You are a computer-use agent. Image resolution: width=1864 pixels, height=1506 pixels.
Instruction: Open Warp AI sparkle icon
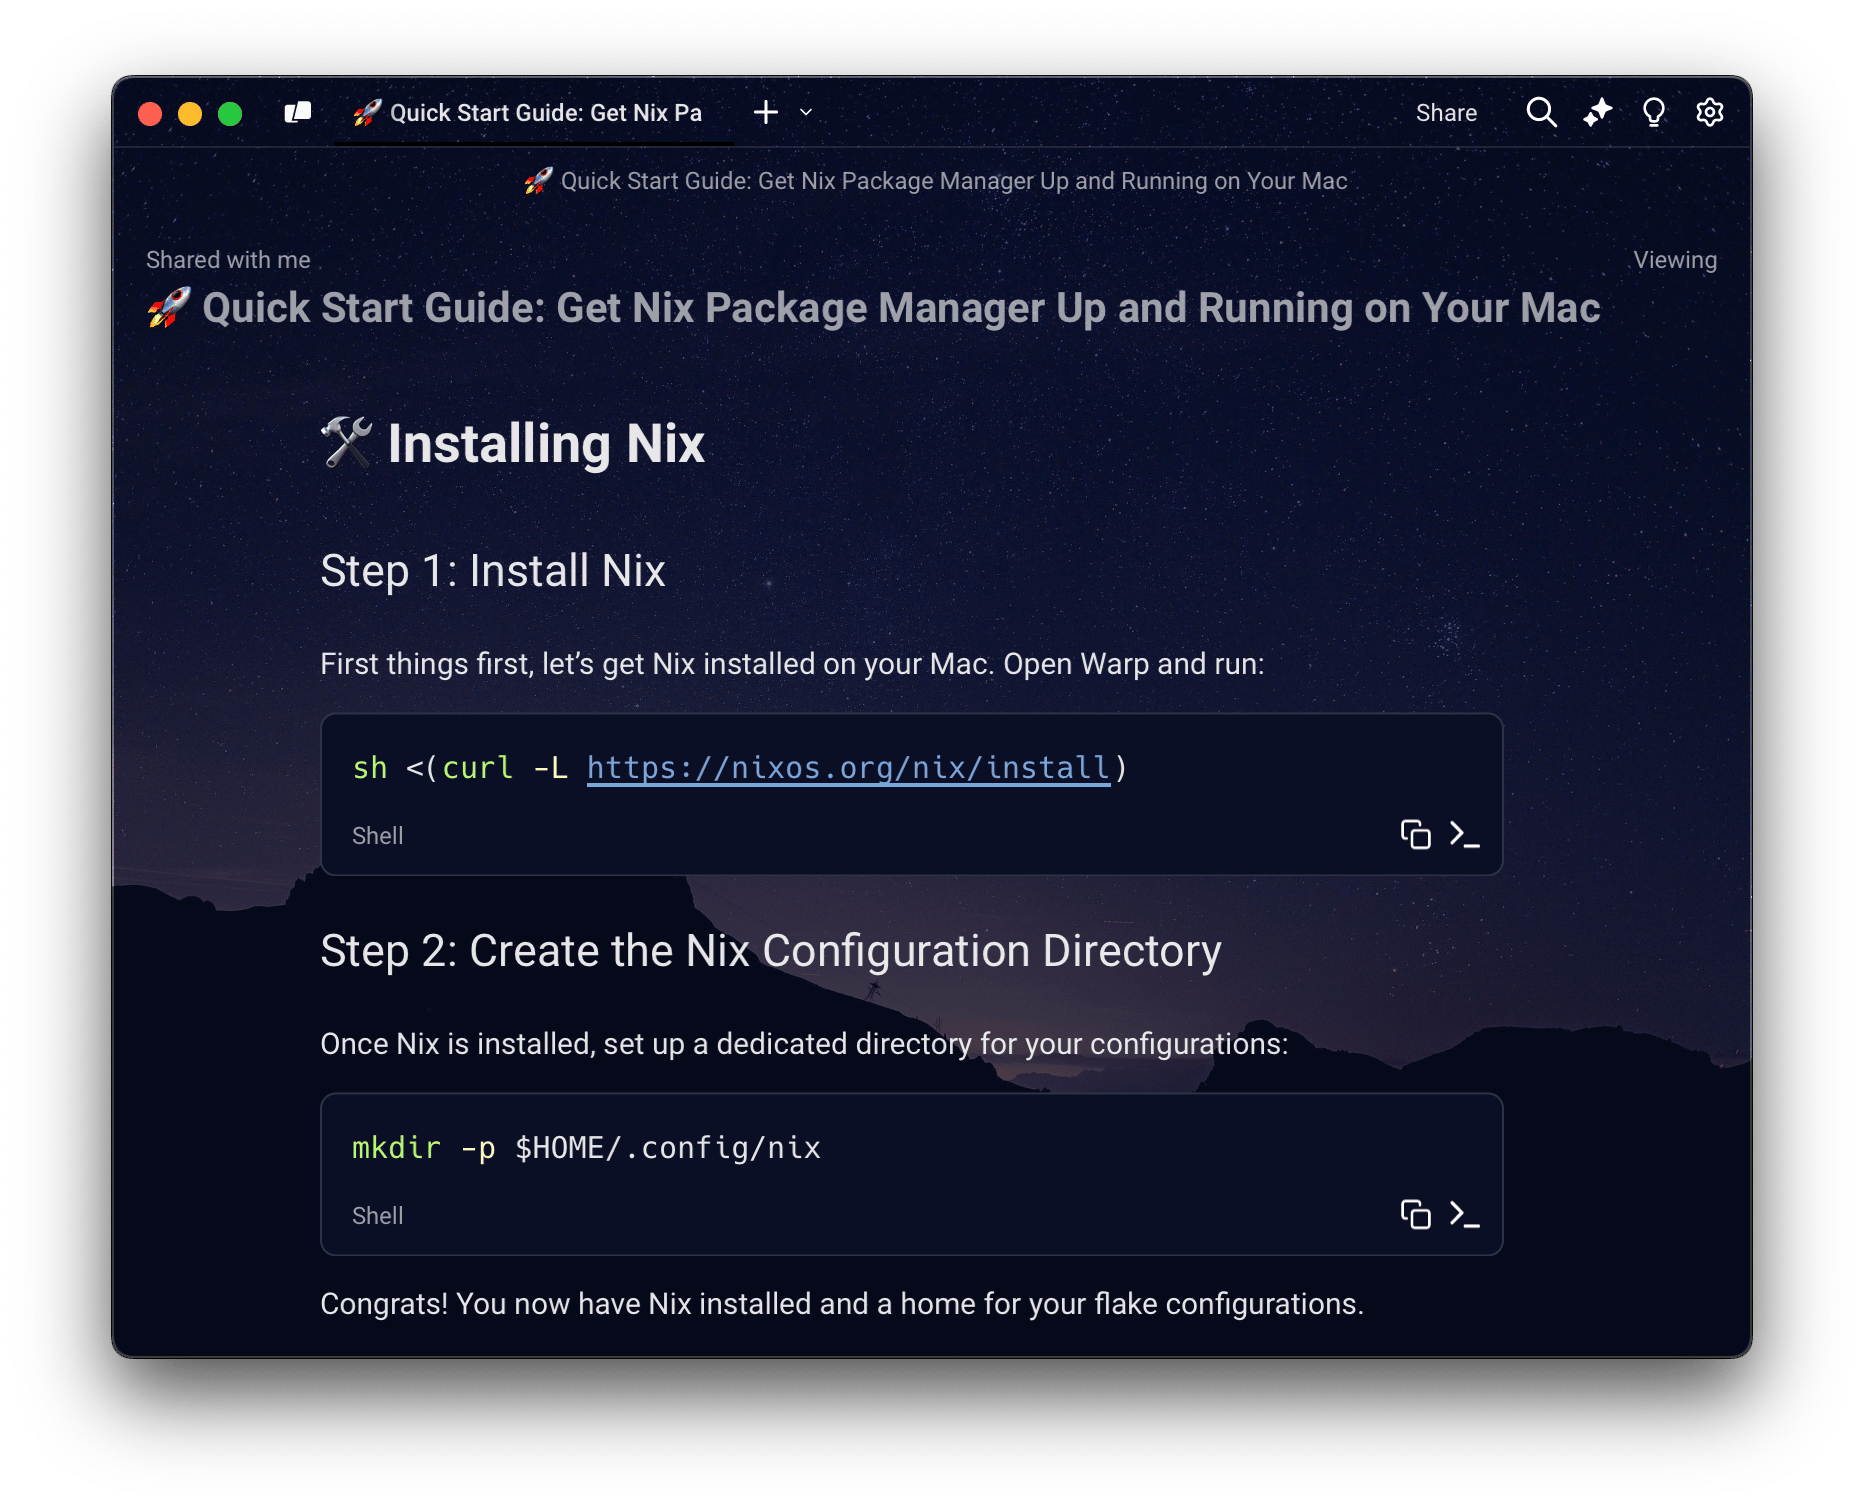[1597, 113]
